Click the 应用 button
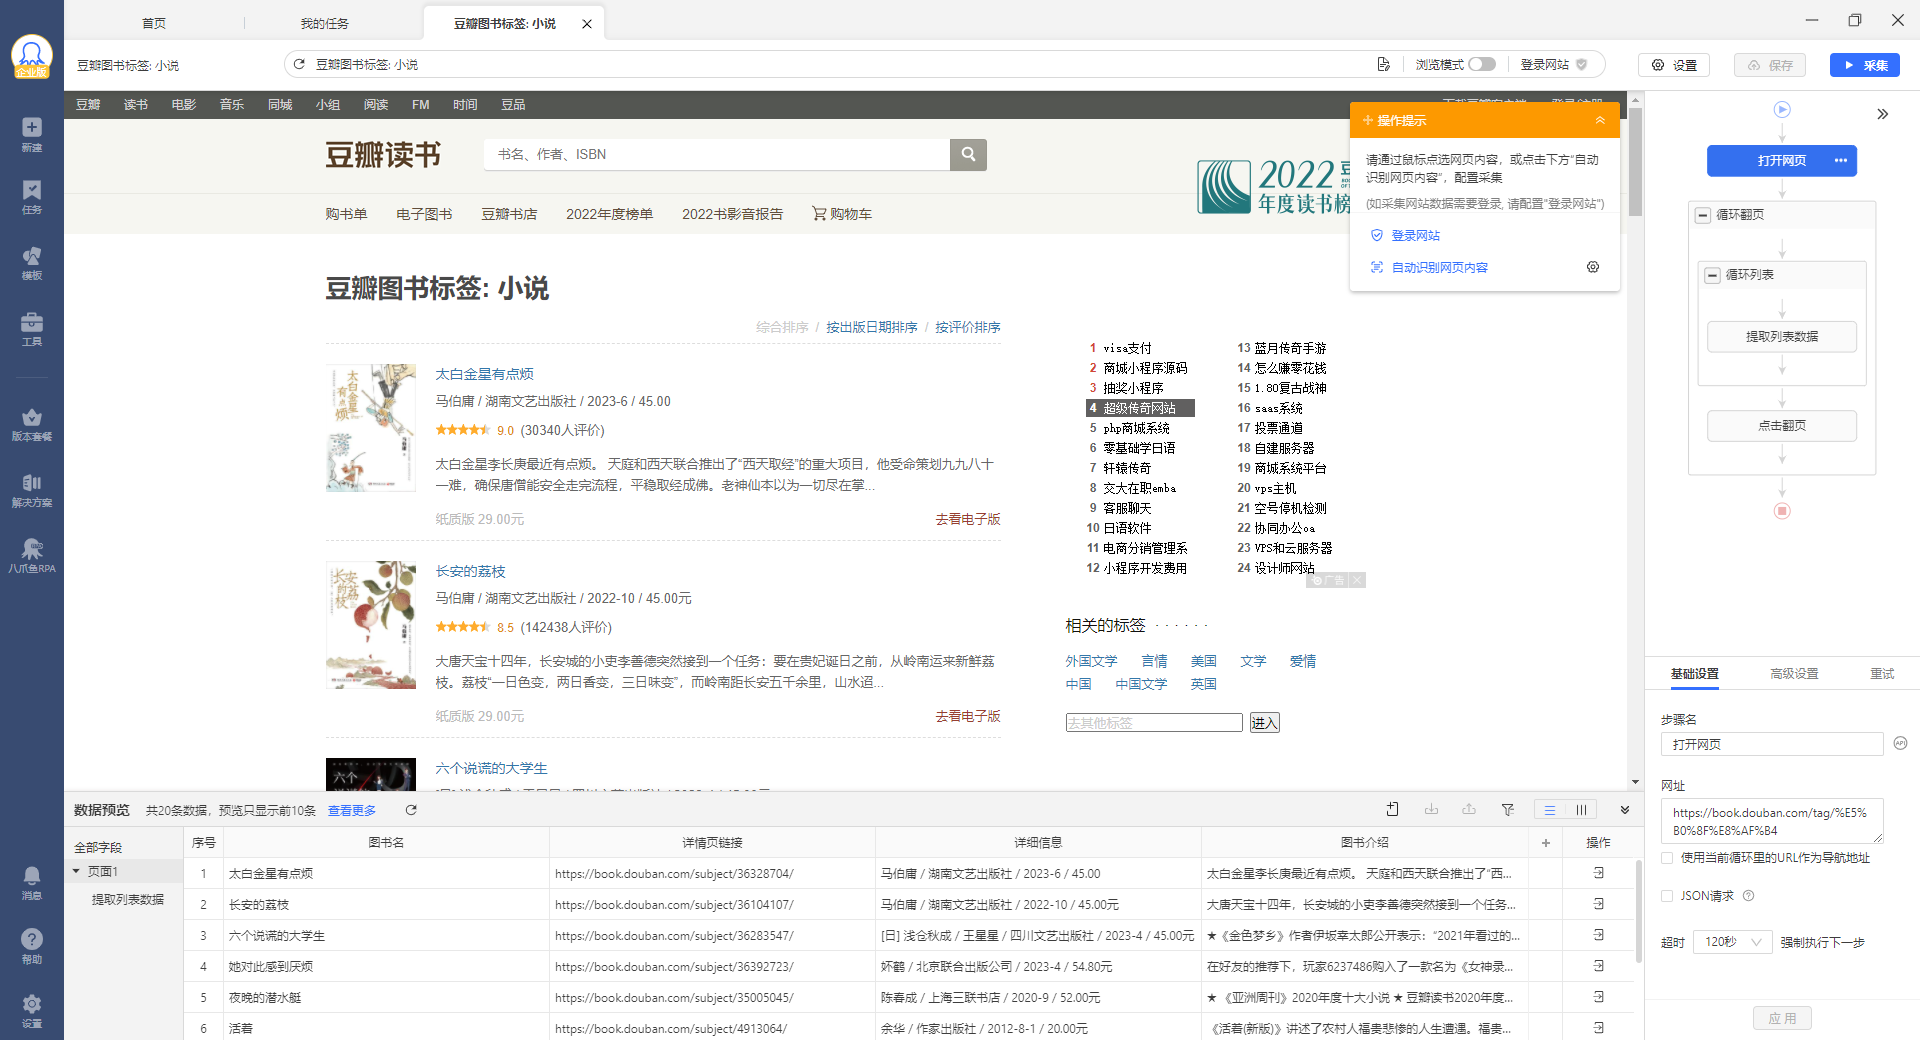Image resolution: width=1920 pixels, height=1040 pixels. (1782, 1018)
